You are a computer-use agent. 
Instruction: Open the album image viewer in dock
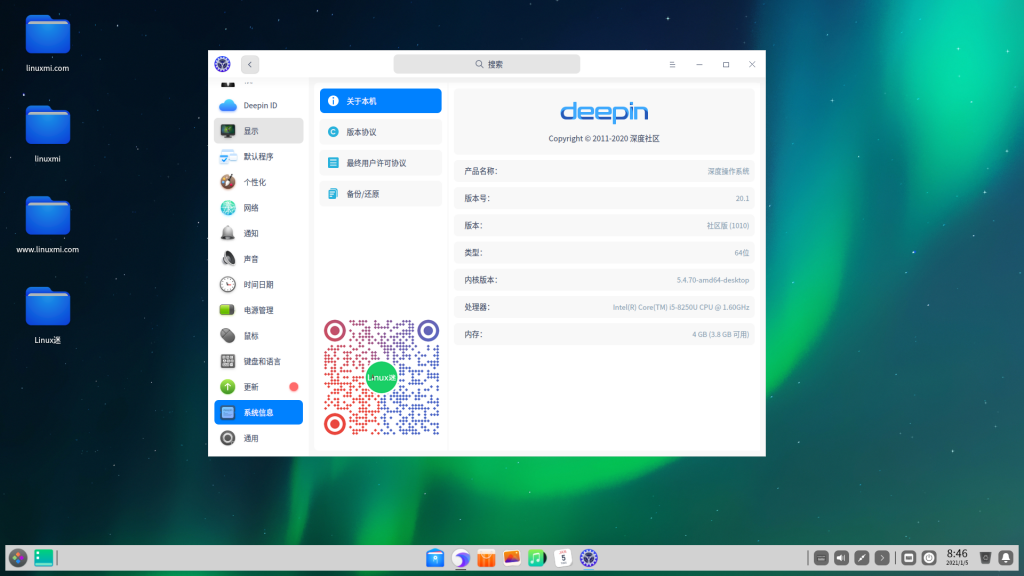coord(511,558)
